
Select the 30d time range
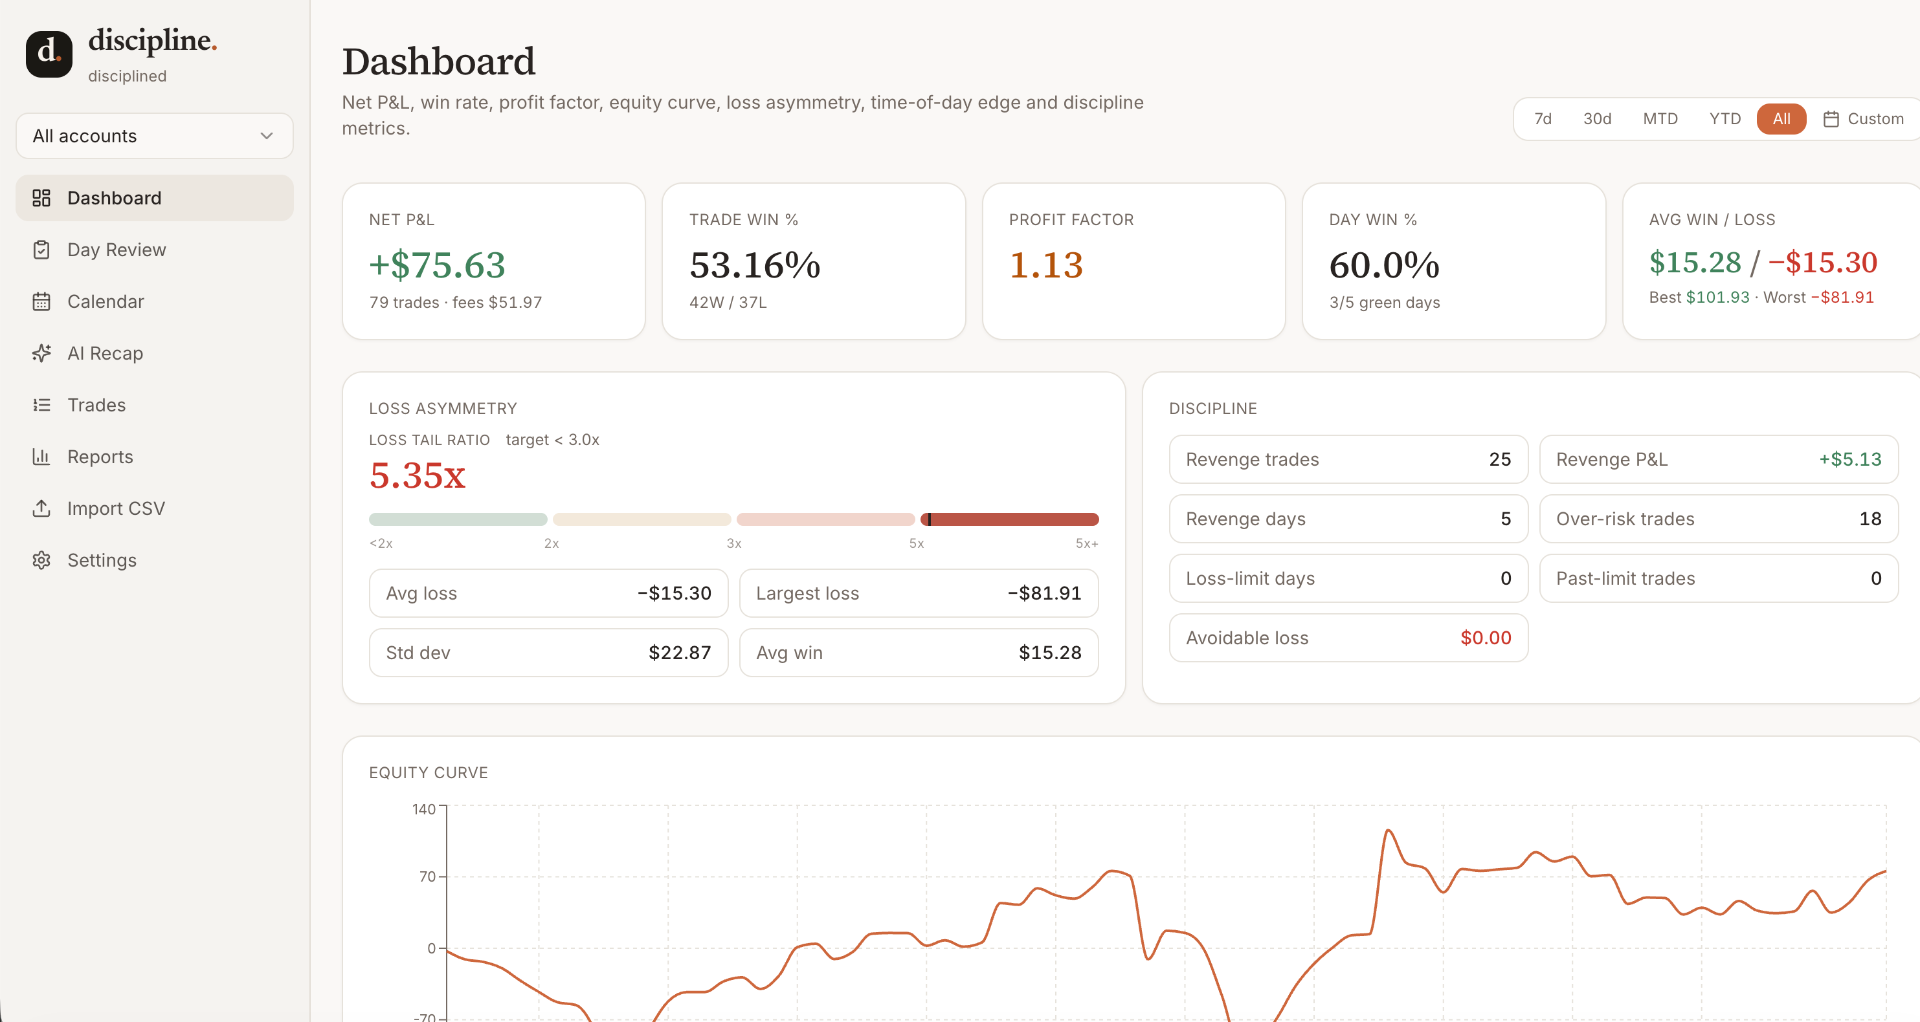click(1597, 119)
